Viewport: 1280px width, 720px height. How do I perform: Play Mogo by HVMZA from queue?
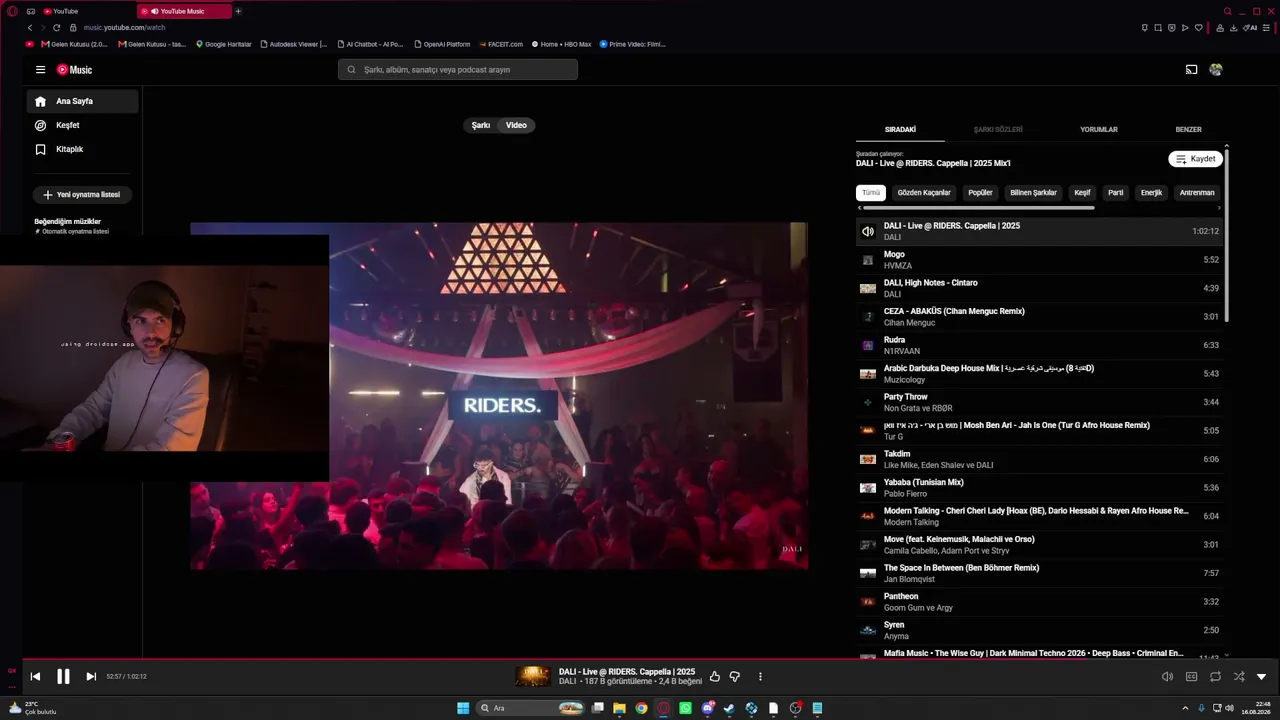[x=1040, y=260]
